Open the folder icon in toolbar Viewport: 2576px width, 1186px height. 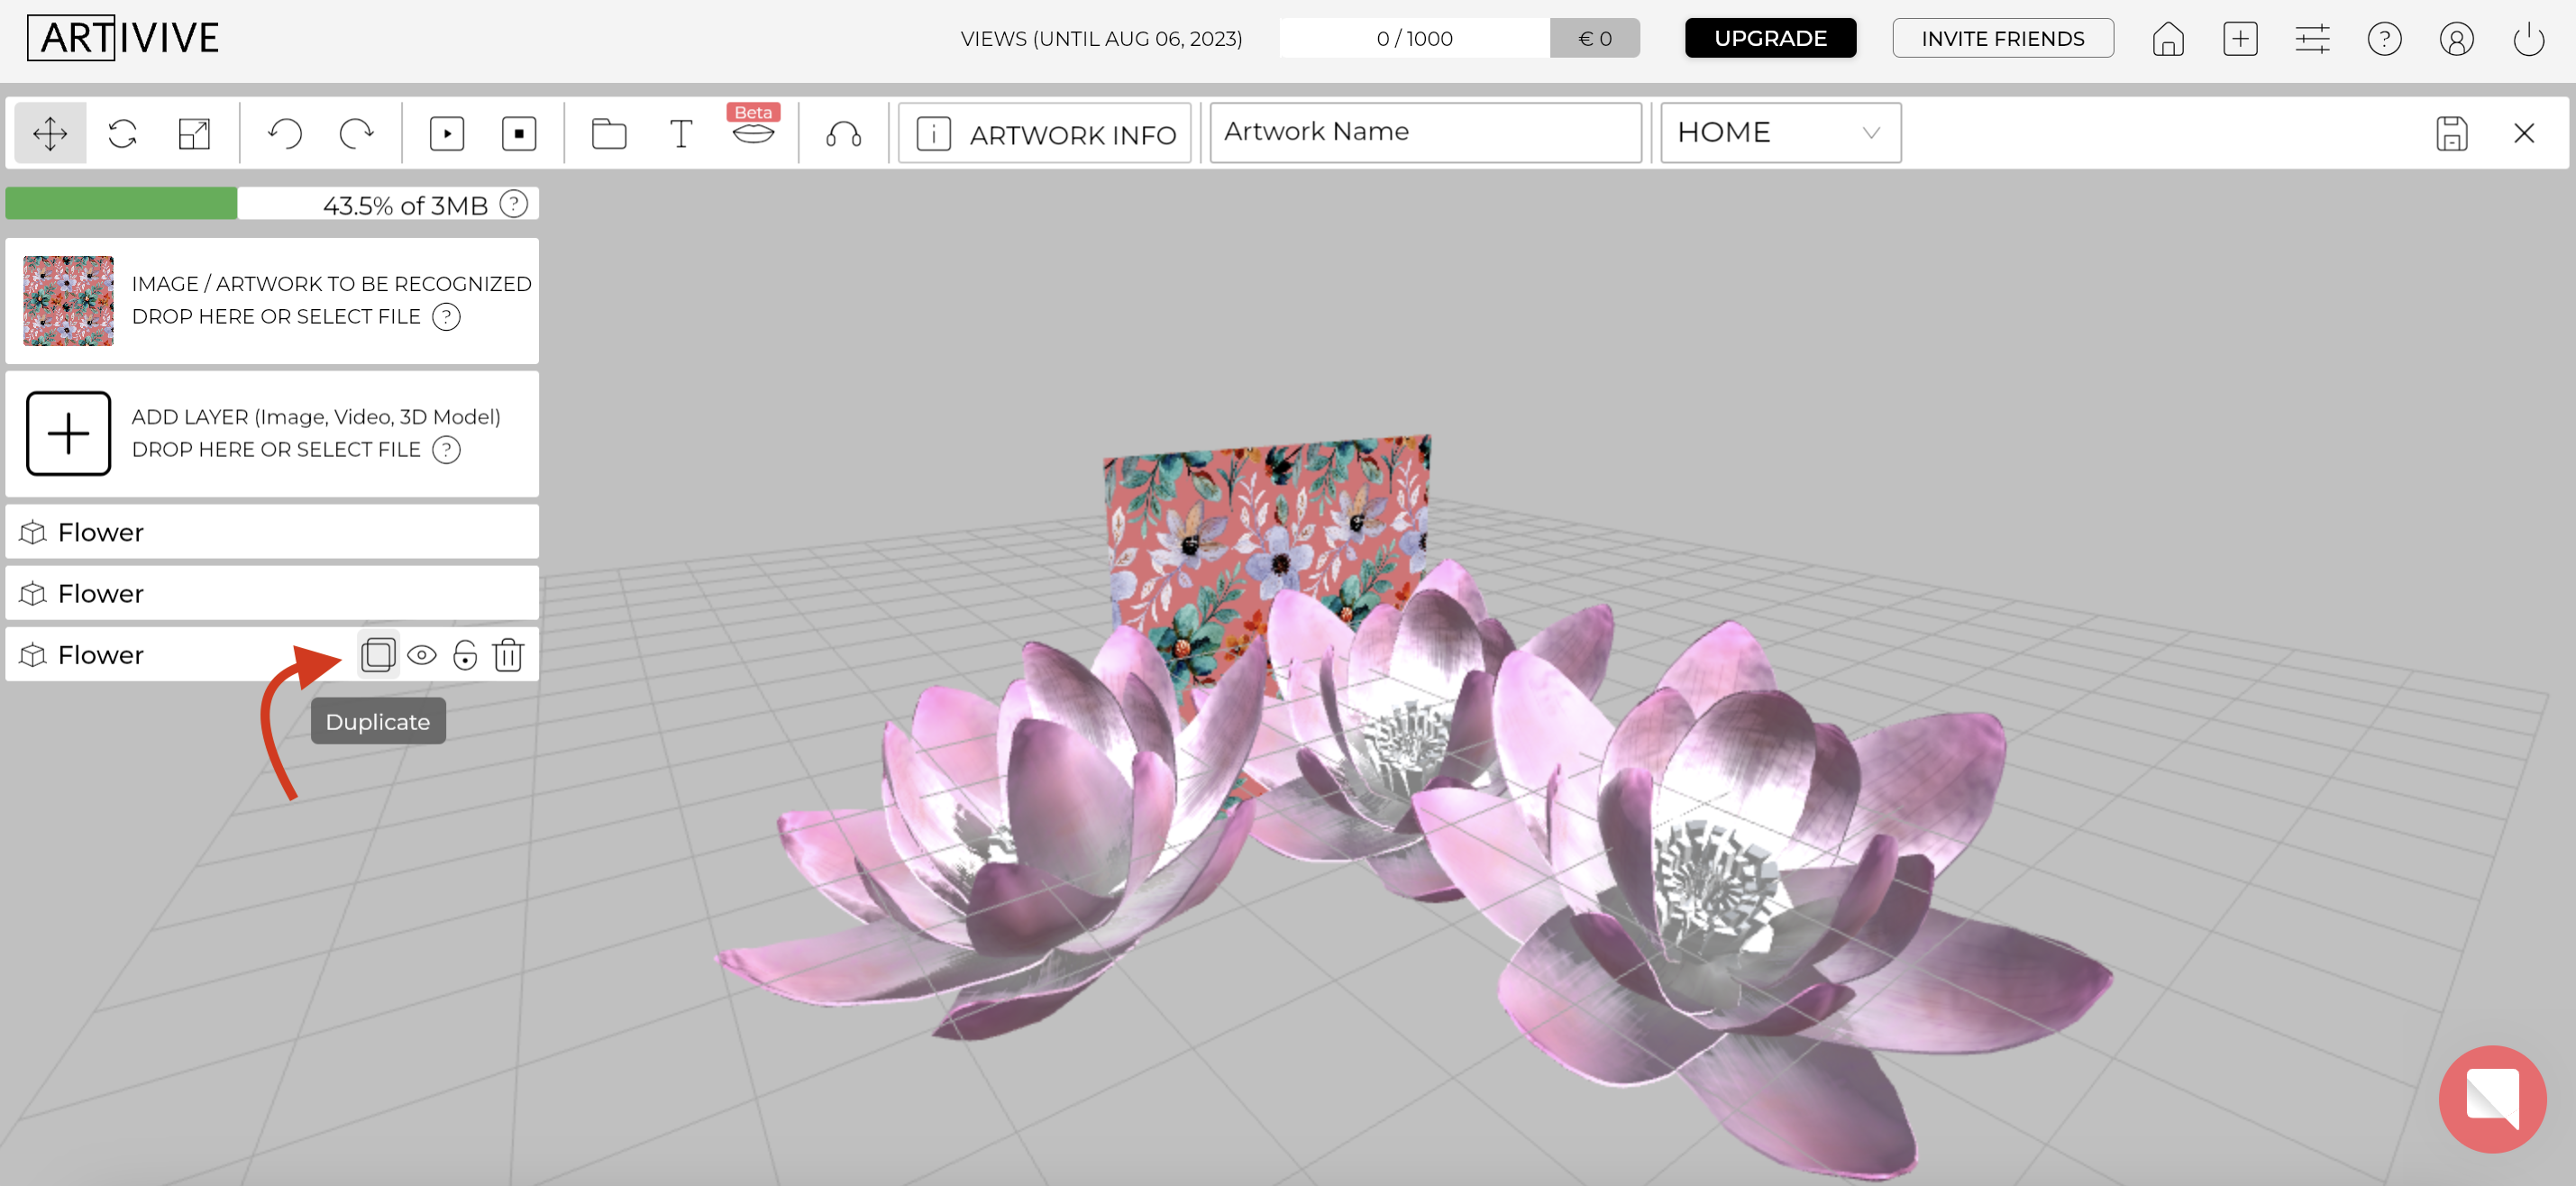pyautogui.click(x=609, y=133)
